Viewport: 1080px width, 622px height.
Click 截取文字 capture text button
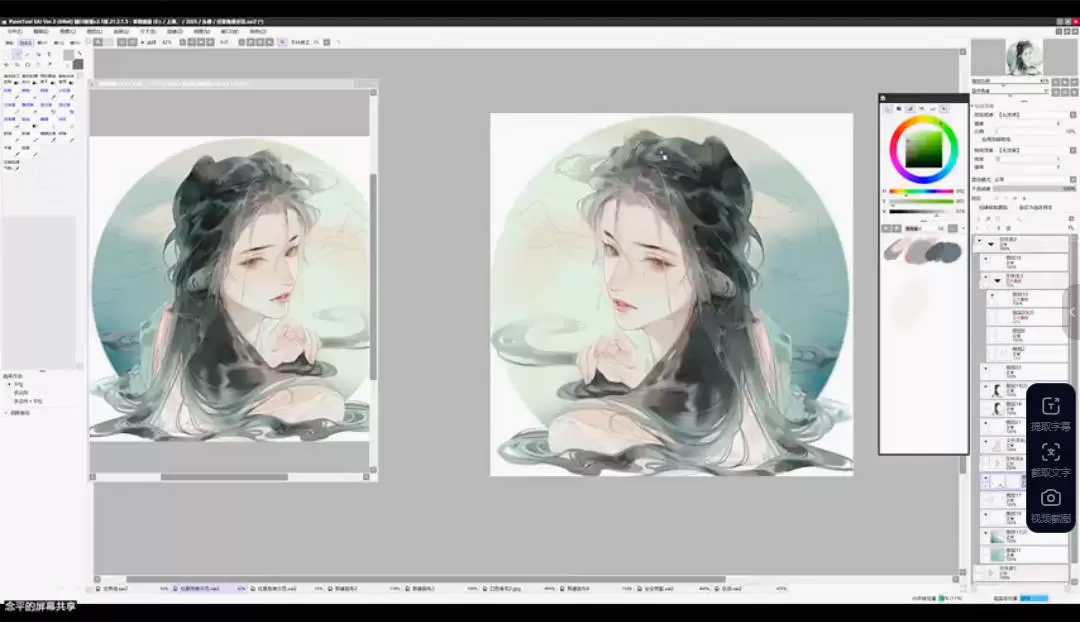(1050, 458)
